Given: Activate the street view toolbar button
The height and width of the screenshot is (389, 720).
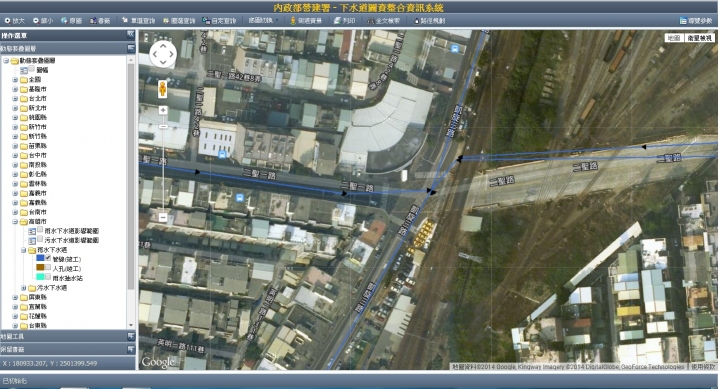Looking at the screenshot, I should [306, 21].
